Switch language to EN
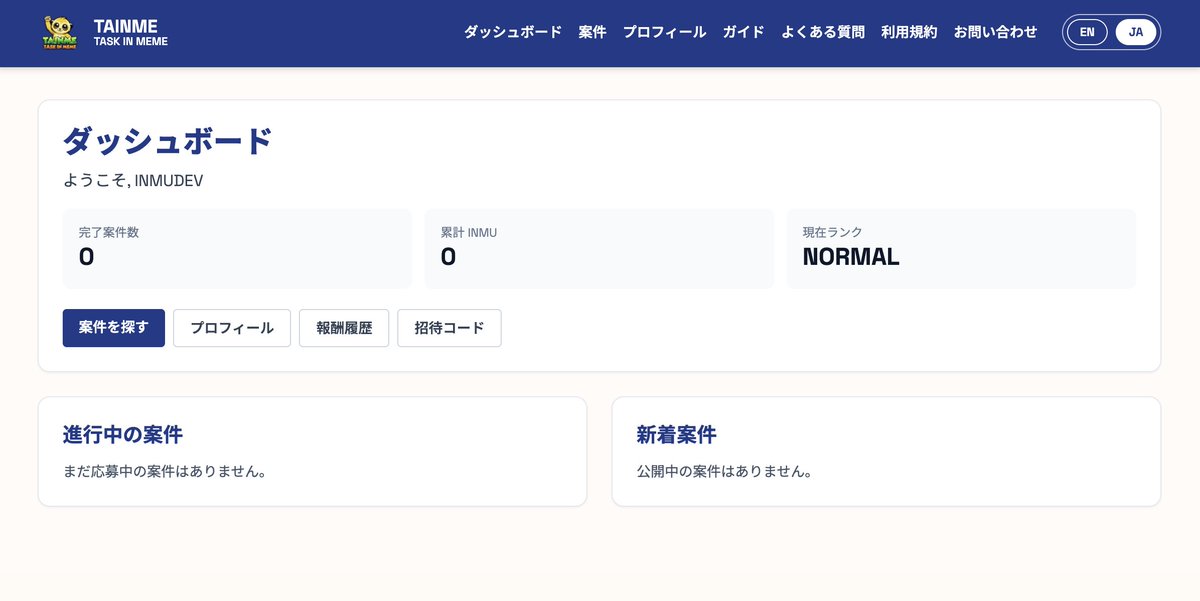 point(1086,32)
